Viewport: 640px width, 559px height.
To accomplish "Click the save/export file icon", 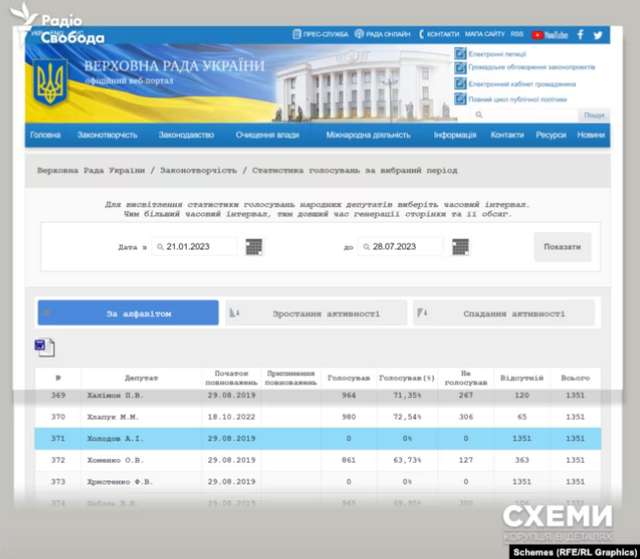I will pyautogui.click(x=44, y=348).
